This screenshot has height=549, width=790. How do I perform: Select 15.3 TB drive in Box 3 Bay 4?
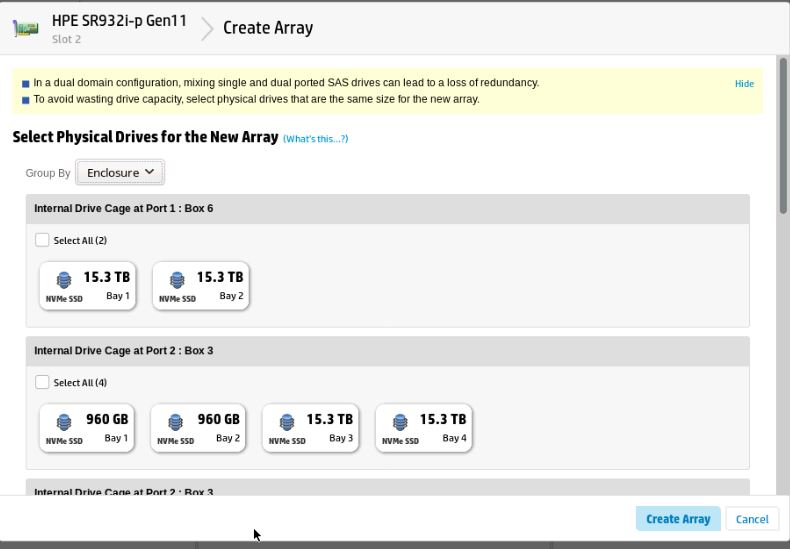pos(423,428)
